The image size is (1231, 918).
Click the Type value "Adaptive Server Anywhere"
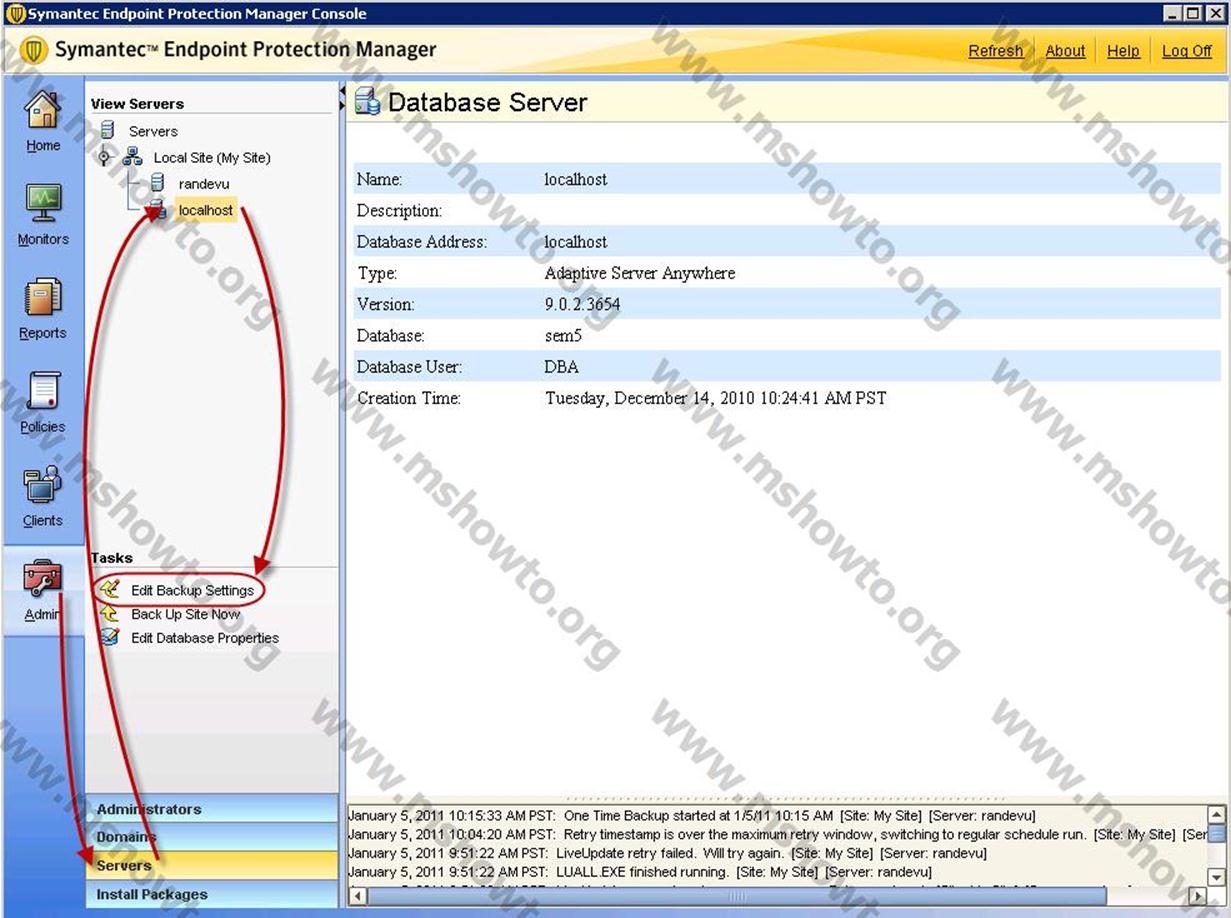[x=640, y=273]
